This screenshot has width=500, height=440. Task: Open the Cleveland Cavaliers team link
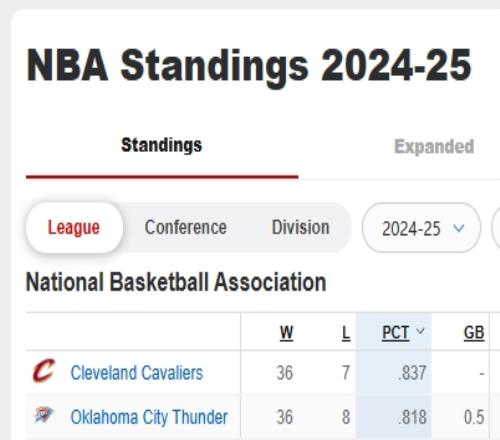click(x=137, y=373)
